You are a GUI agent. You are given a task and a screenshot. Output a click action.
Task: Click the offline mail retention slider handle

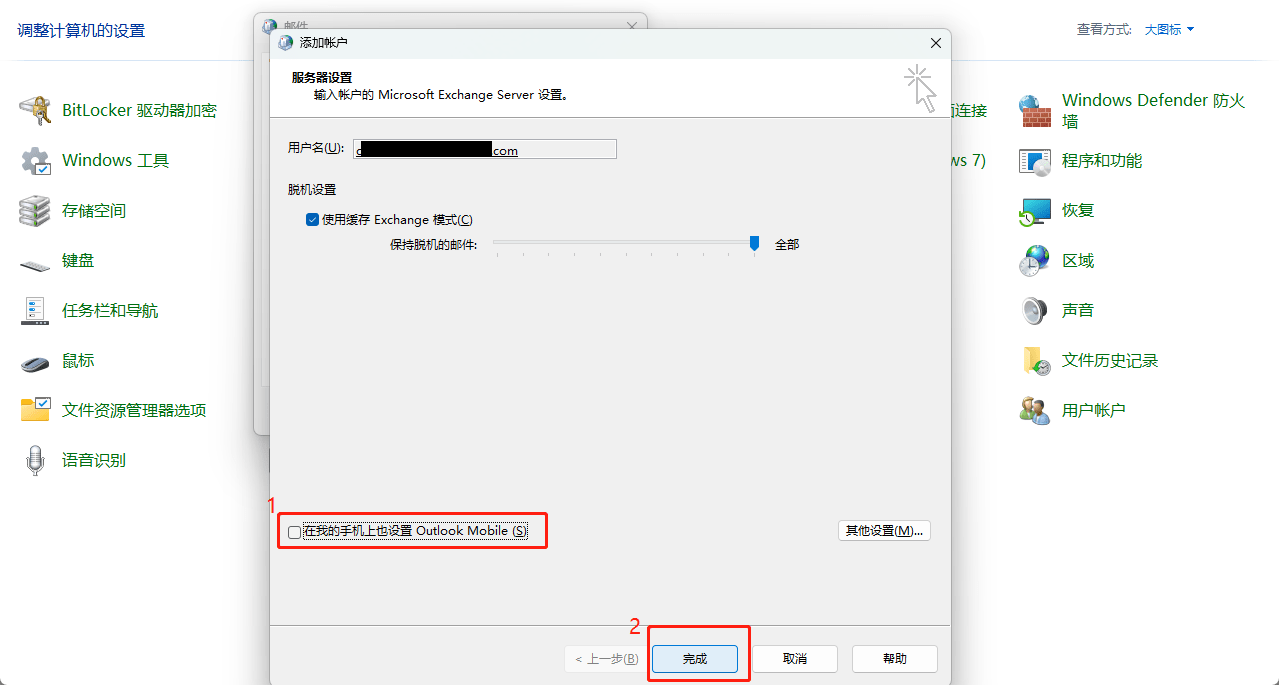755,243
